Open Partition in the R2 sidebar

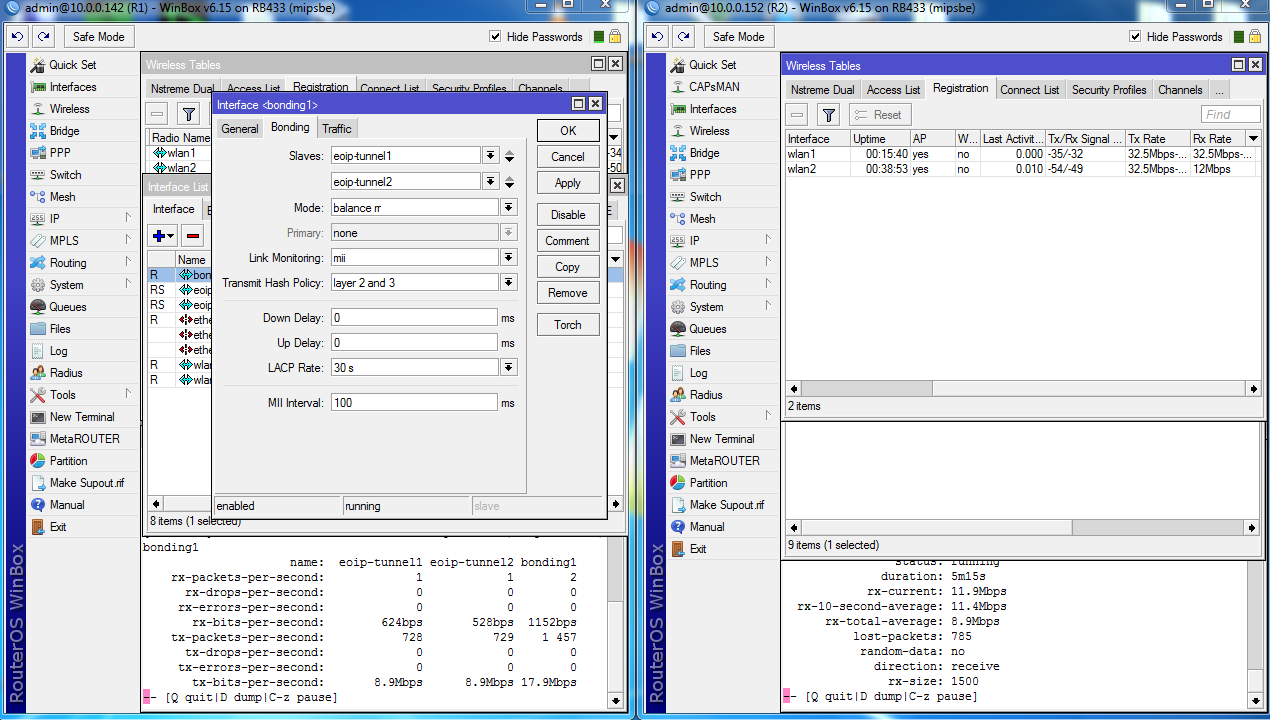708,483
